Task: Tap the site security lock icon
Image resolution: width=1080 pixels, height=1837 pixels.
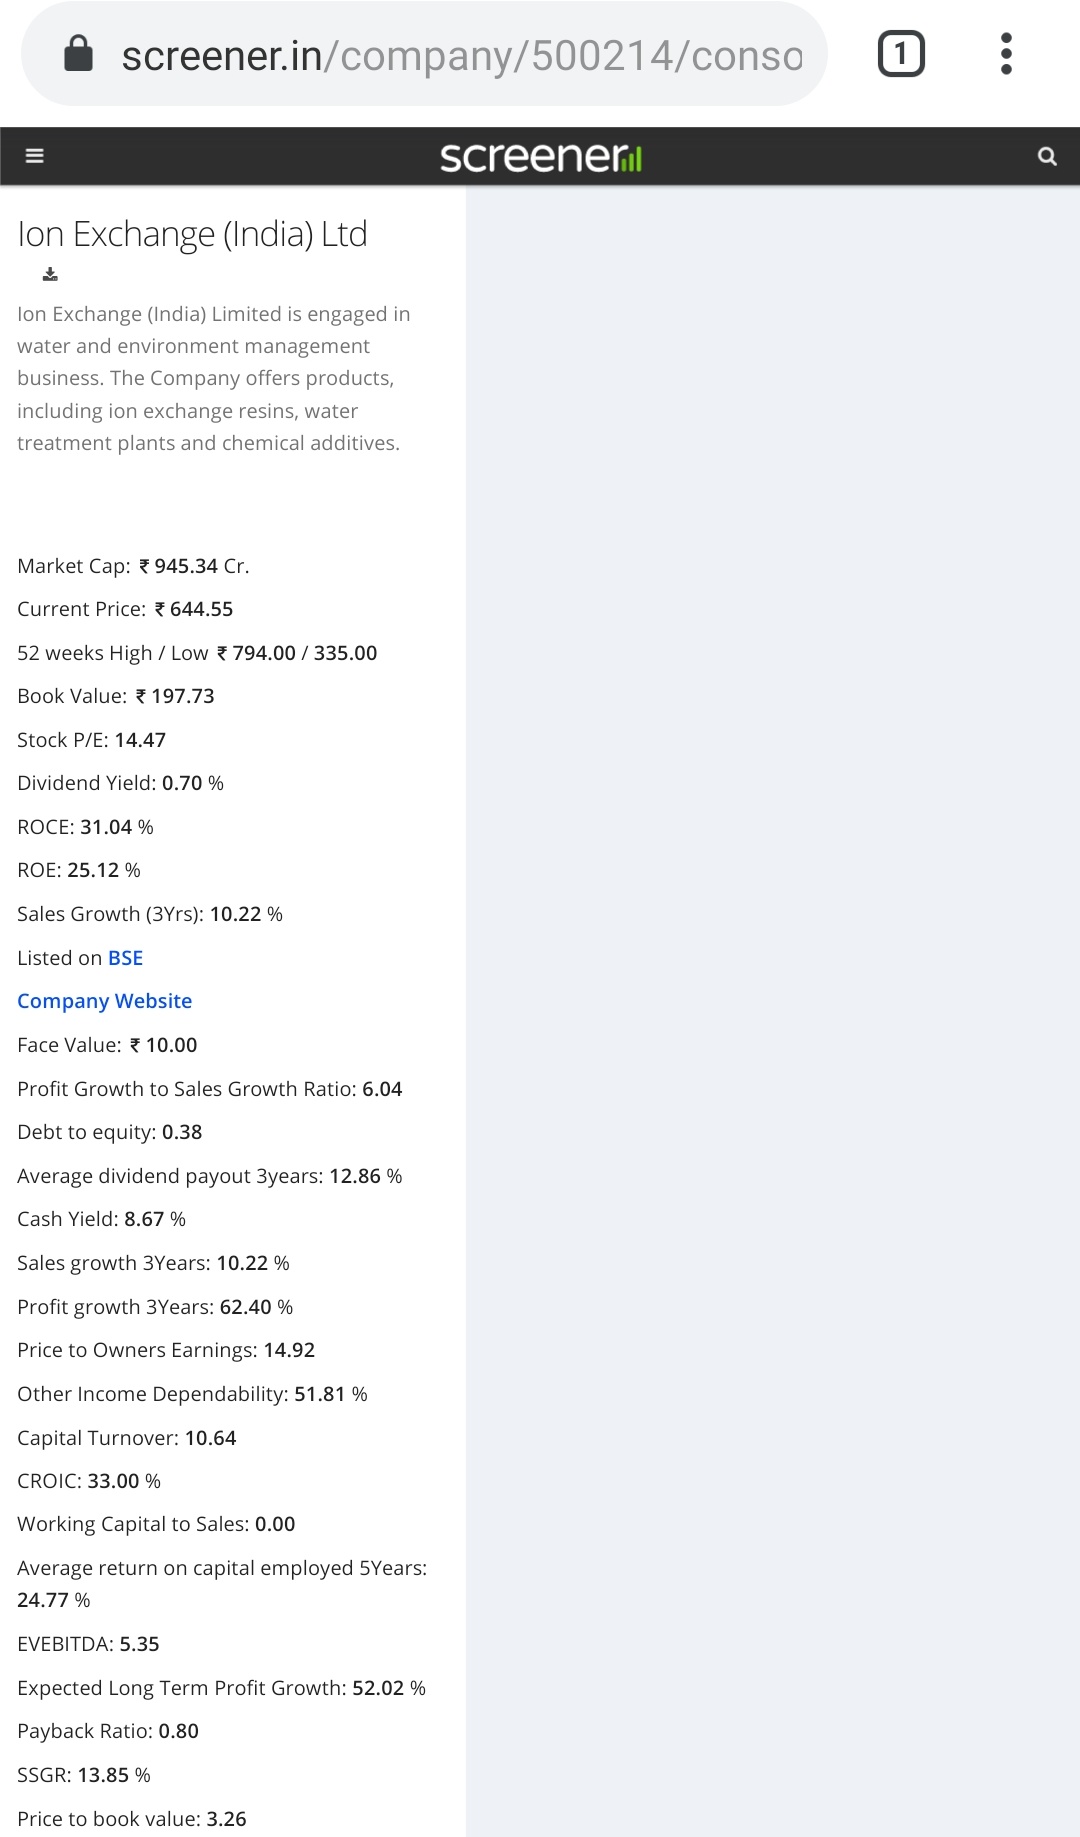Action: (78, 54)
